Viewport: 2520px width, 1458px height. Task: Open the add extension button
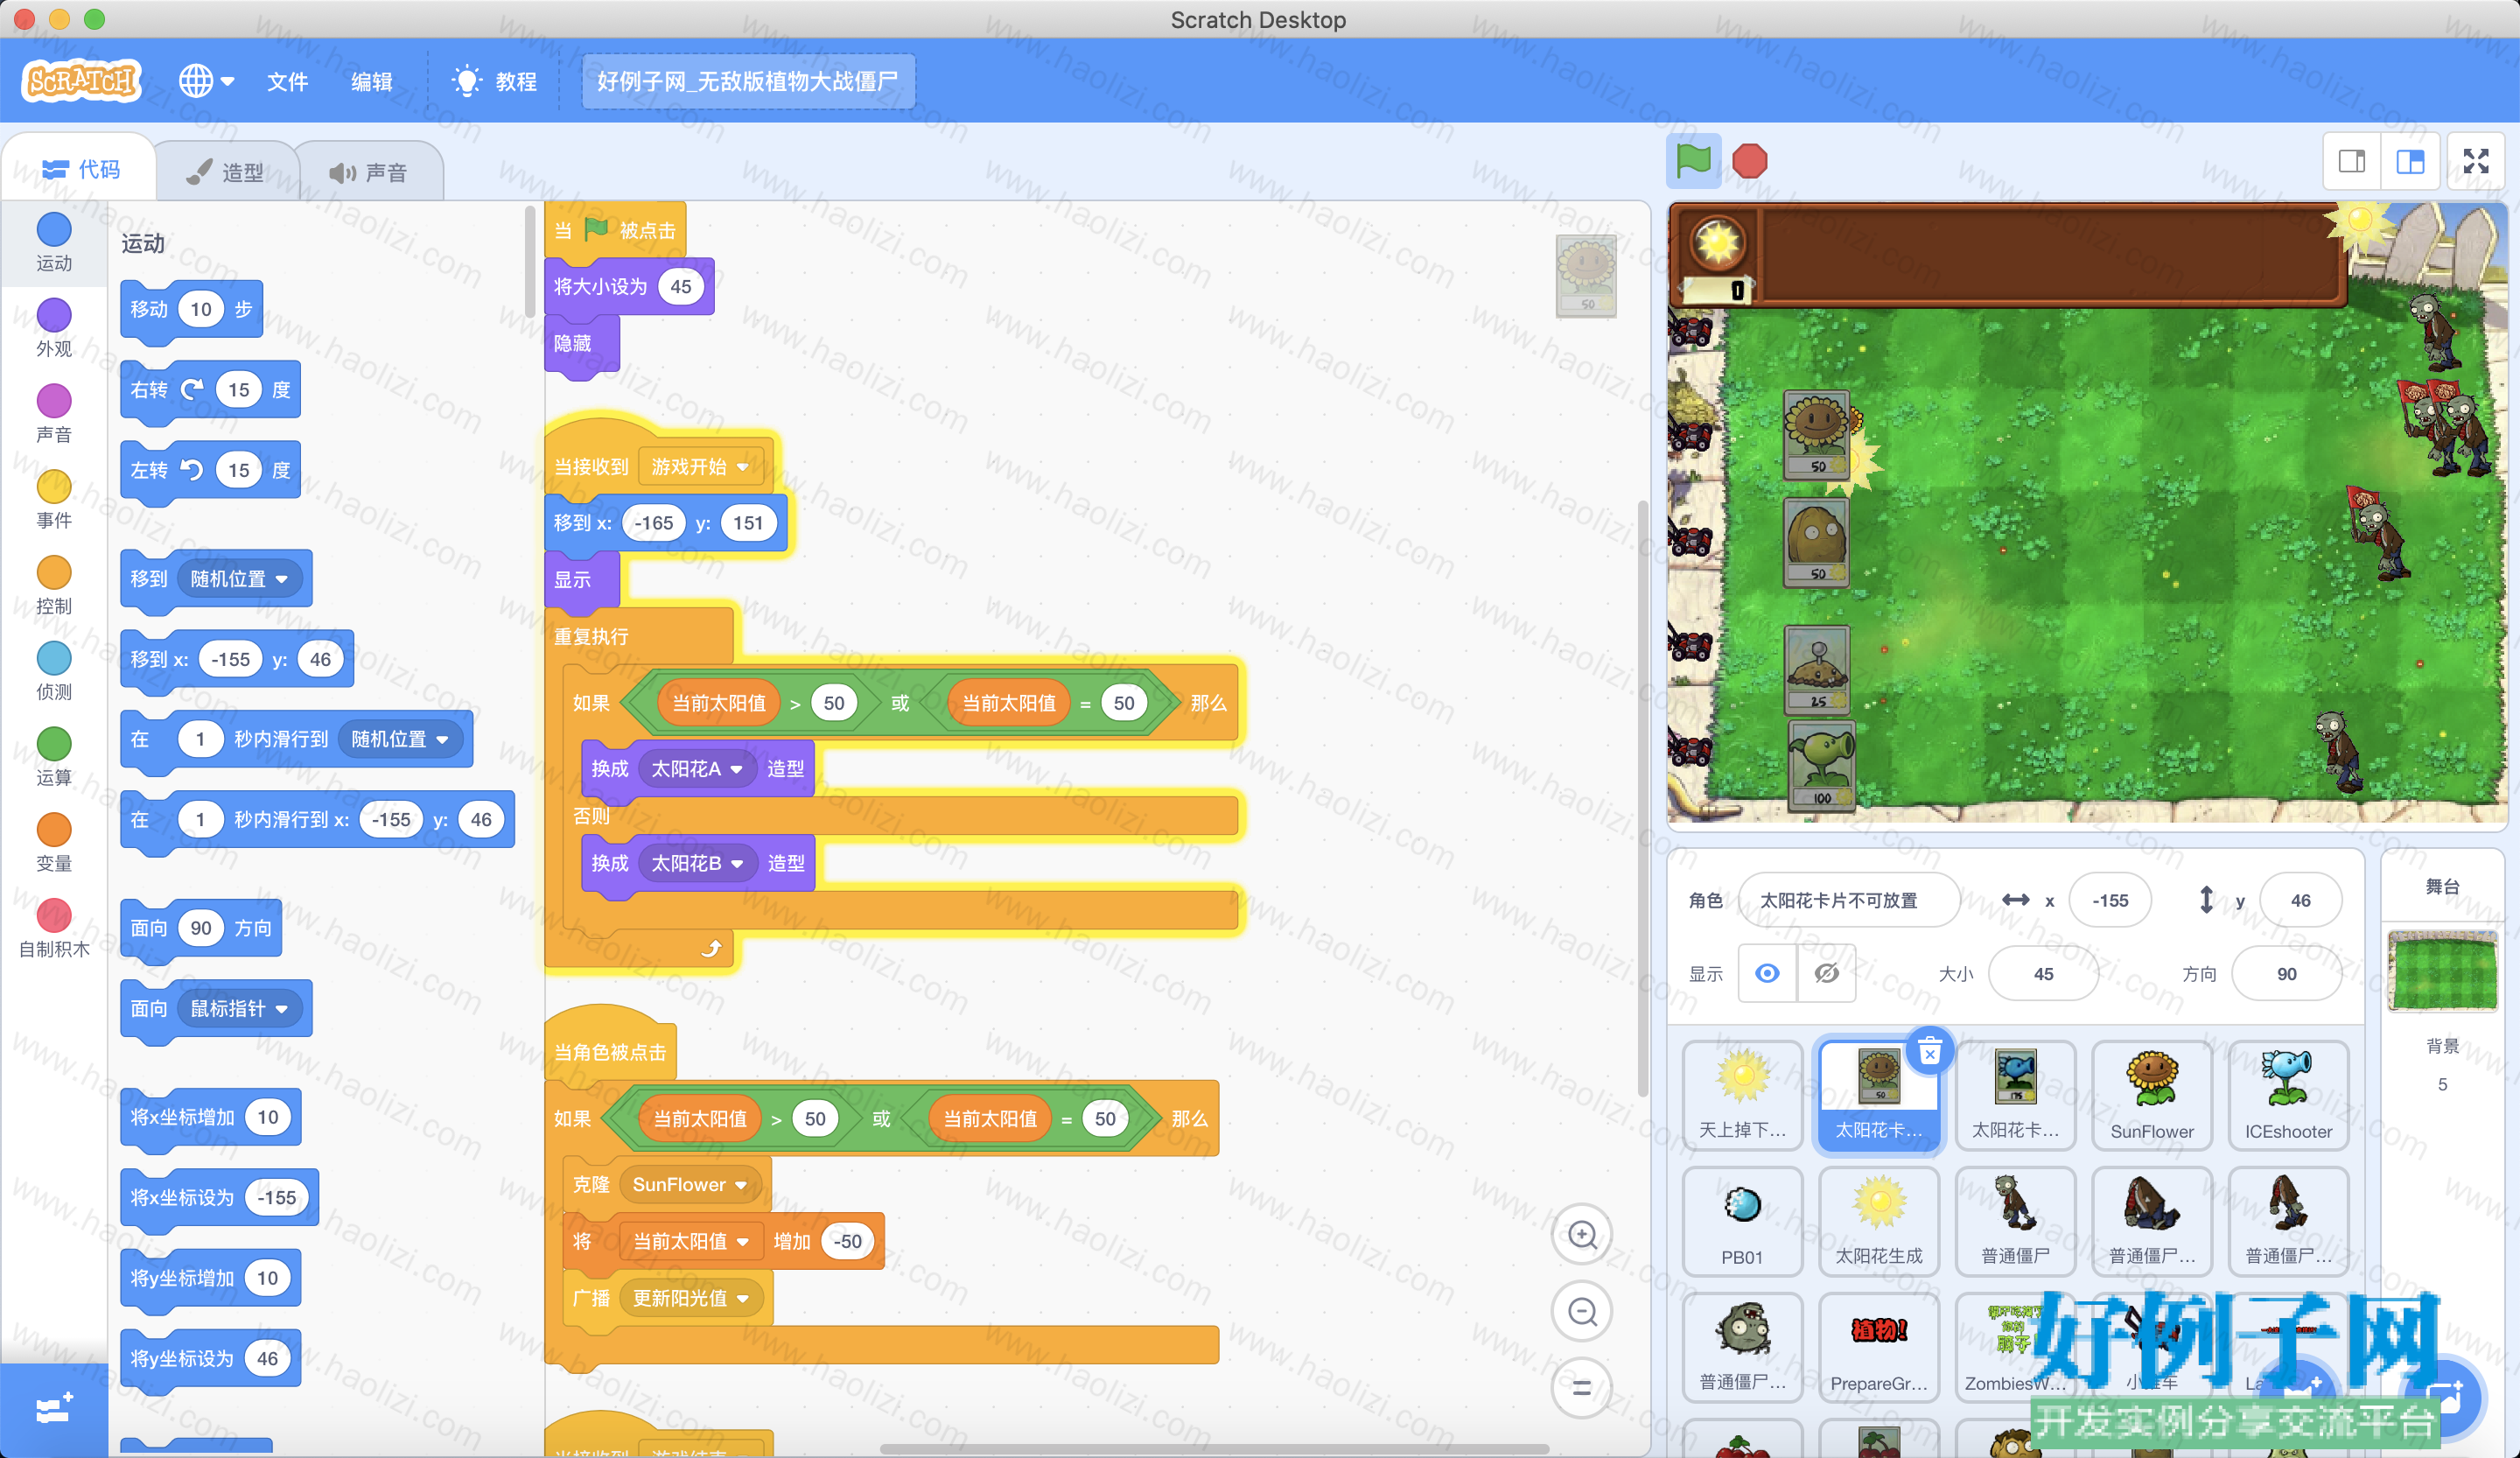pyautogui.click(x=54, y=1410)
